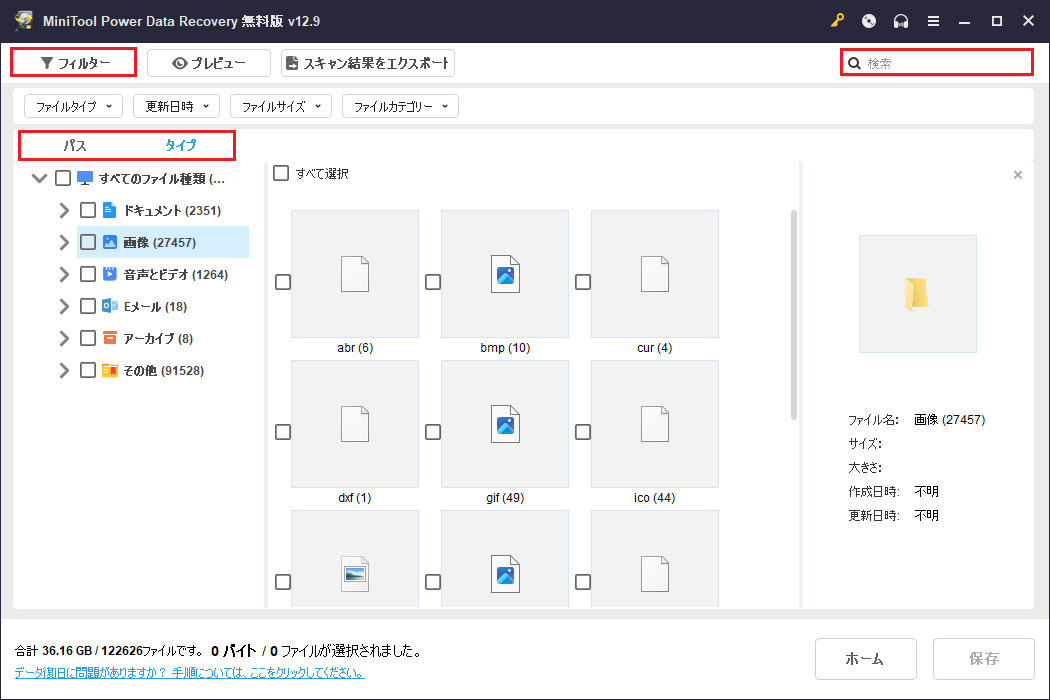Click the E-mail Outlook icon

pos(110,306)
